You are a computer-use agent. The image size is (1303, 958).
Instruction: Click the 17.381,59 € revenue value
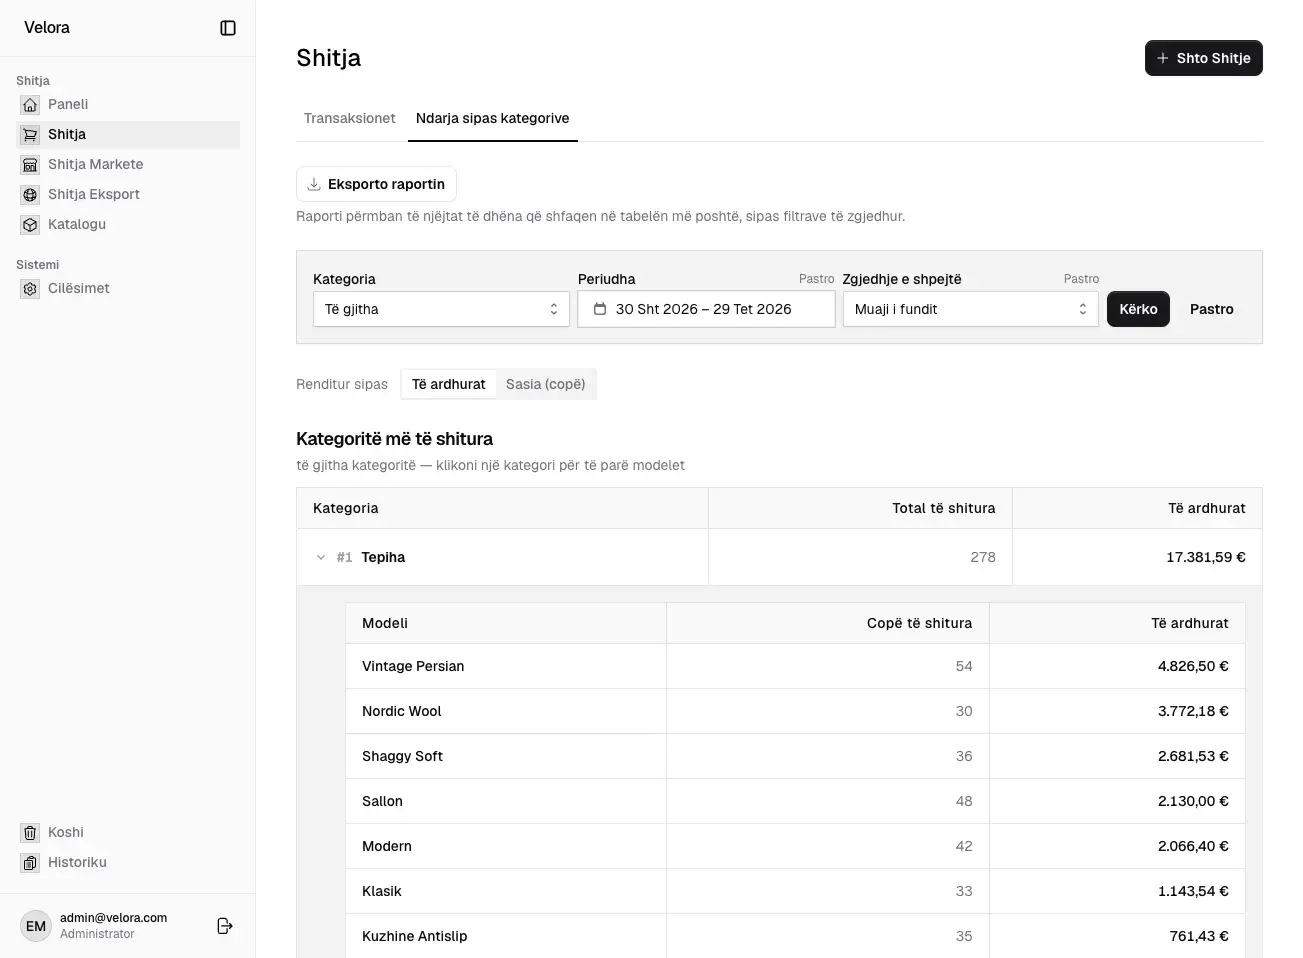click(1206, 557)
